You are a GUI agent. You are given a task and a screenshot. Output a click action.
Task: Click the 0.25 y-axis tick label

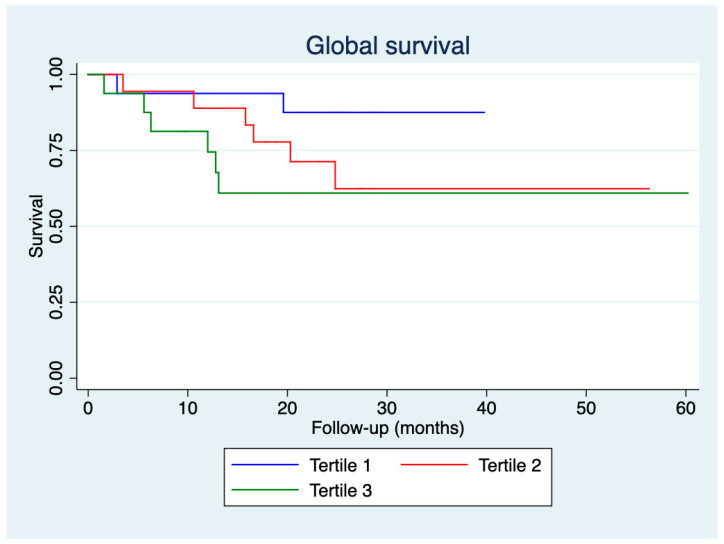click(56, 302)
